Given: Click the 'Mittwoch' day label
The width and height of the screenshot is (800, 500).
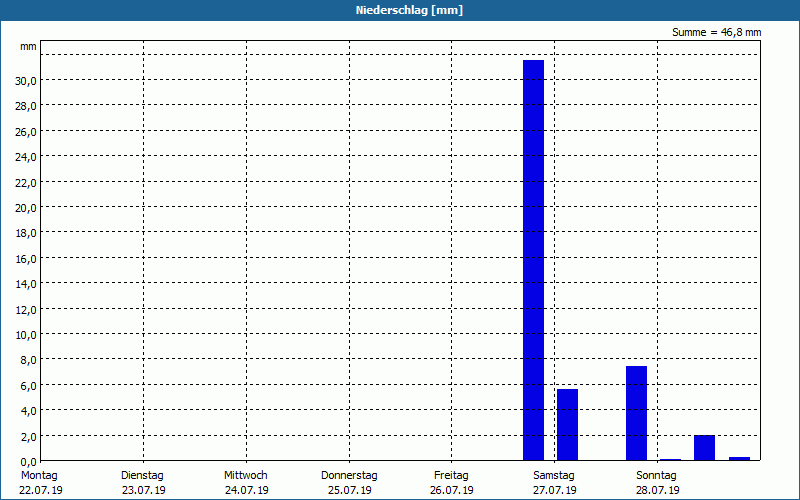Looking at the screenshot, I should [x=245, y=476].
